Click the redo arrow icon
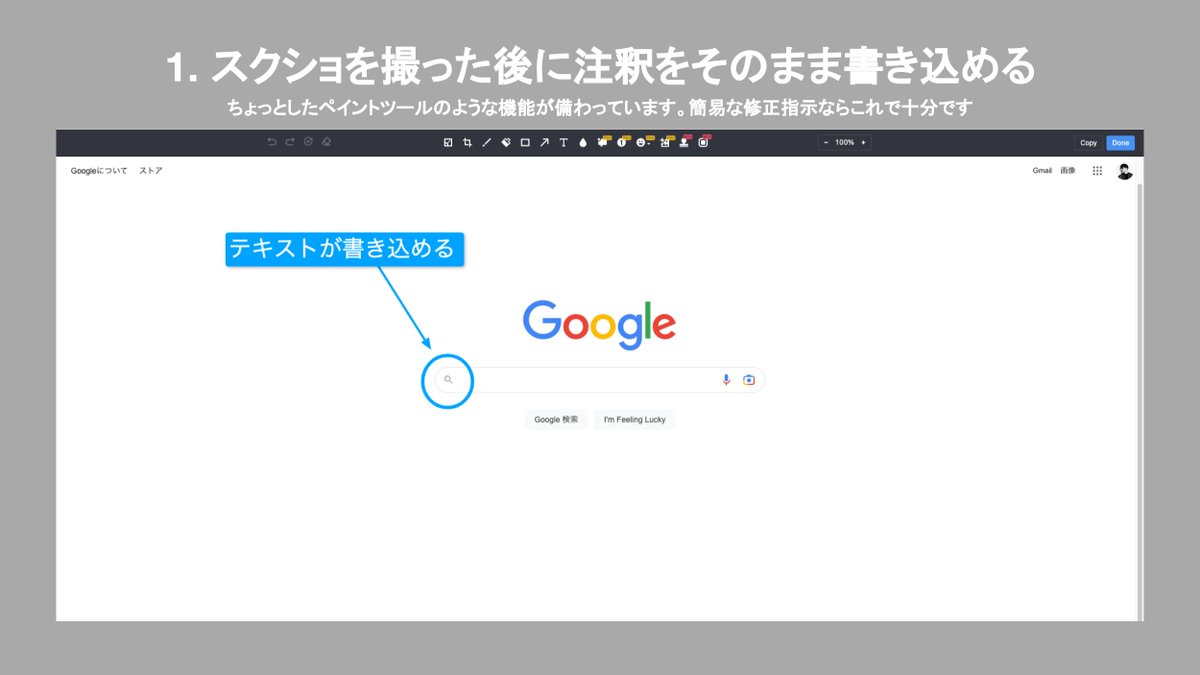Image resolution: width=1200 pixels, height=675 pixels. (290, 142)
